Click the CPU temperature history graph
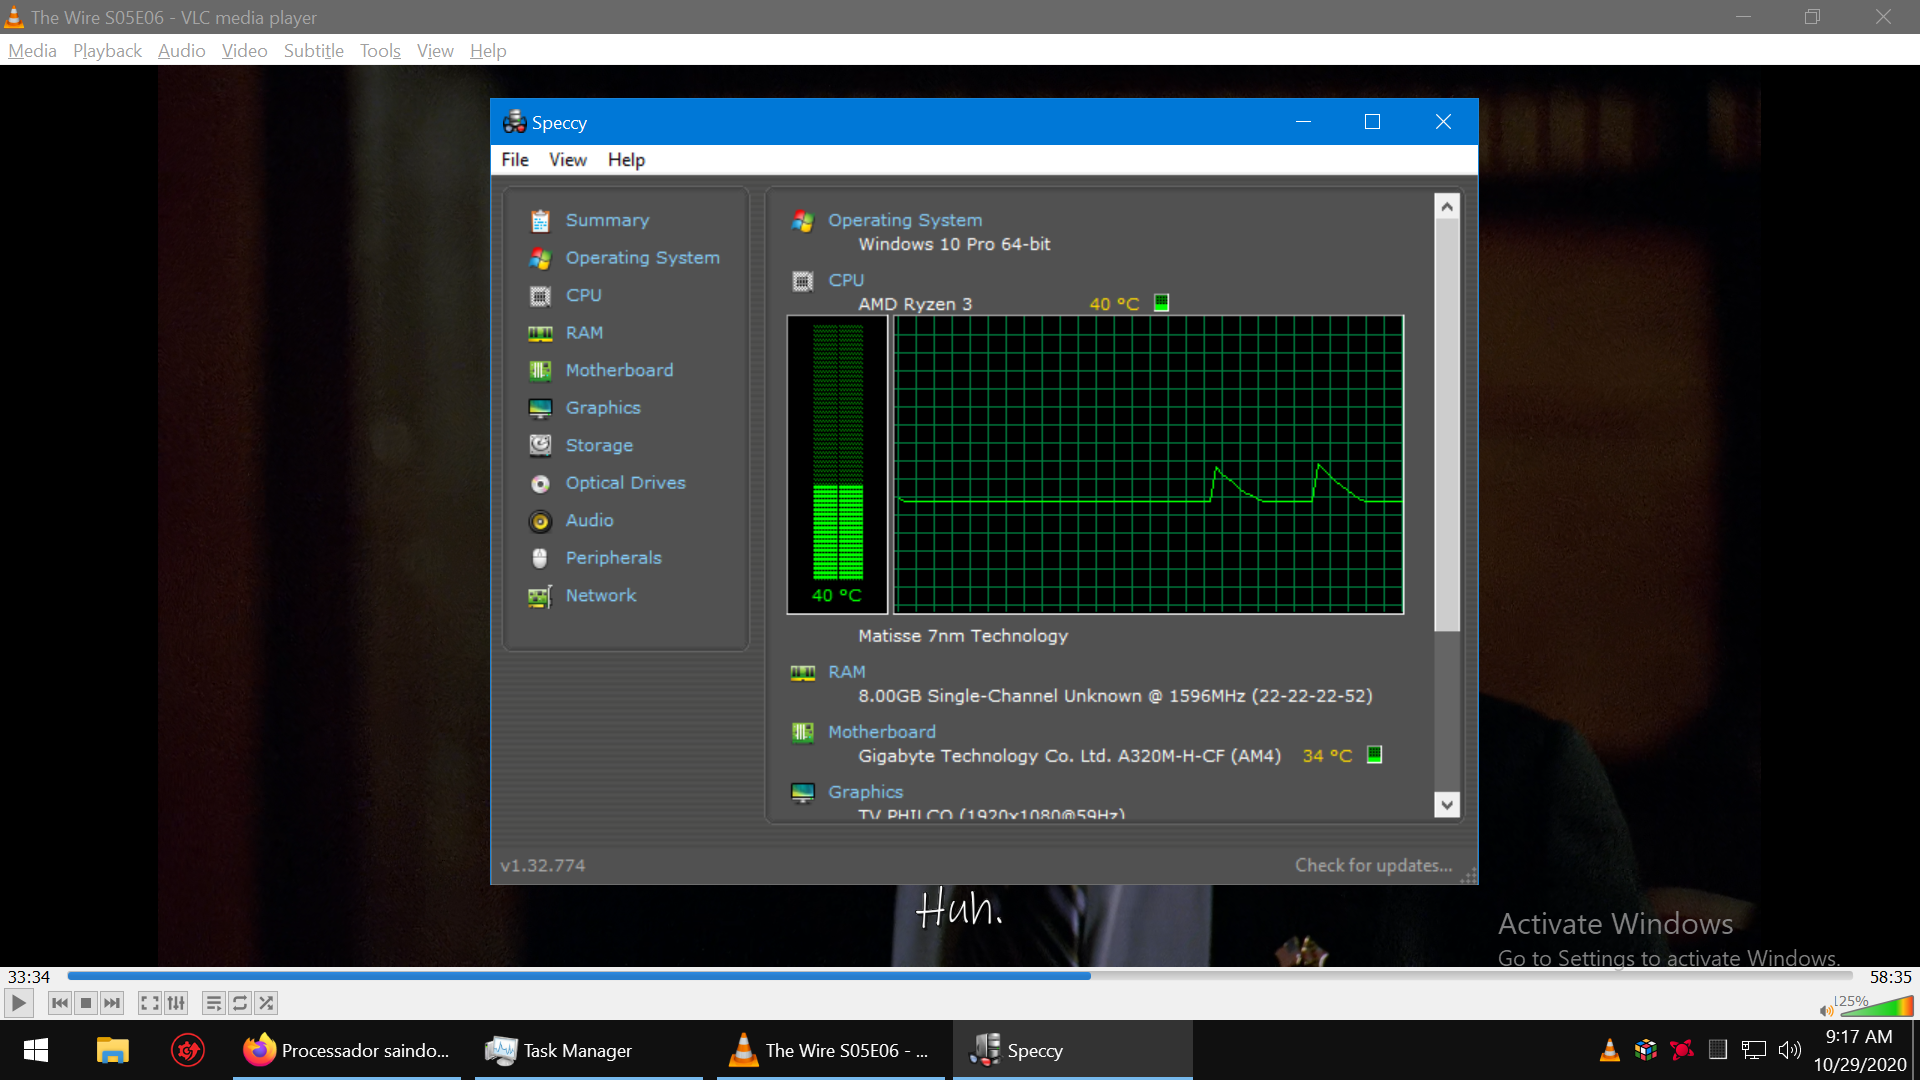Image resolution: width=1920 pixels, height=1080 pixels. (x=1148, y=464)
